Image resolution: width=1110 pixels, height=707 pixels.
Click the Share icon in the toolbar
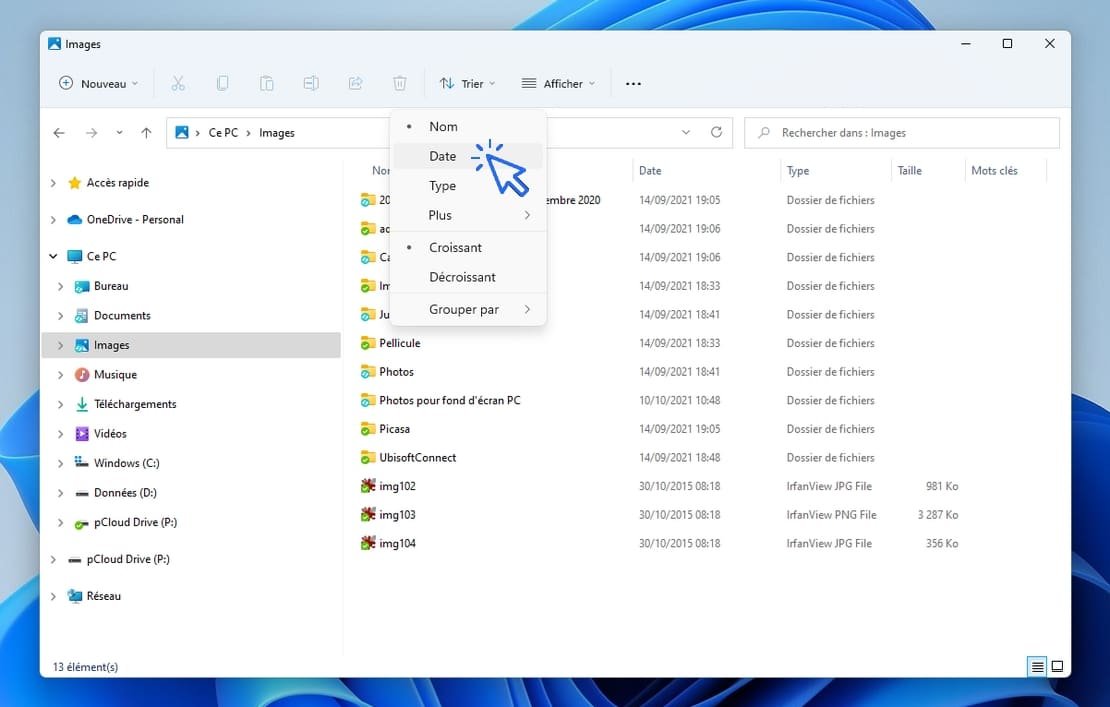tap(355, 84)
